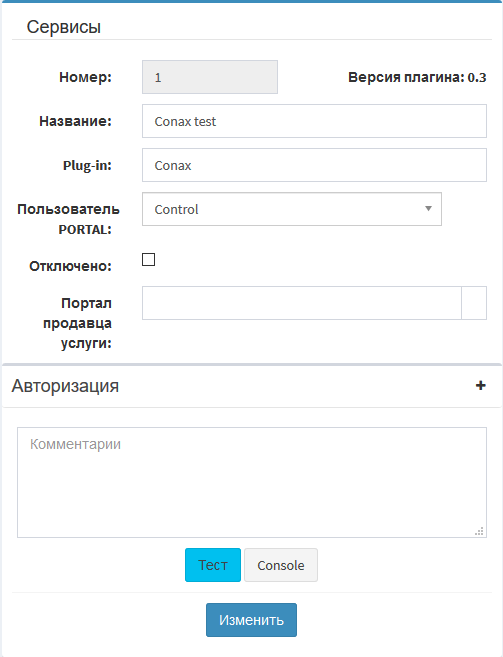Toggle the Отключено checkbox
The image size is (503, 657).
(148, 259)
